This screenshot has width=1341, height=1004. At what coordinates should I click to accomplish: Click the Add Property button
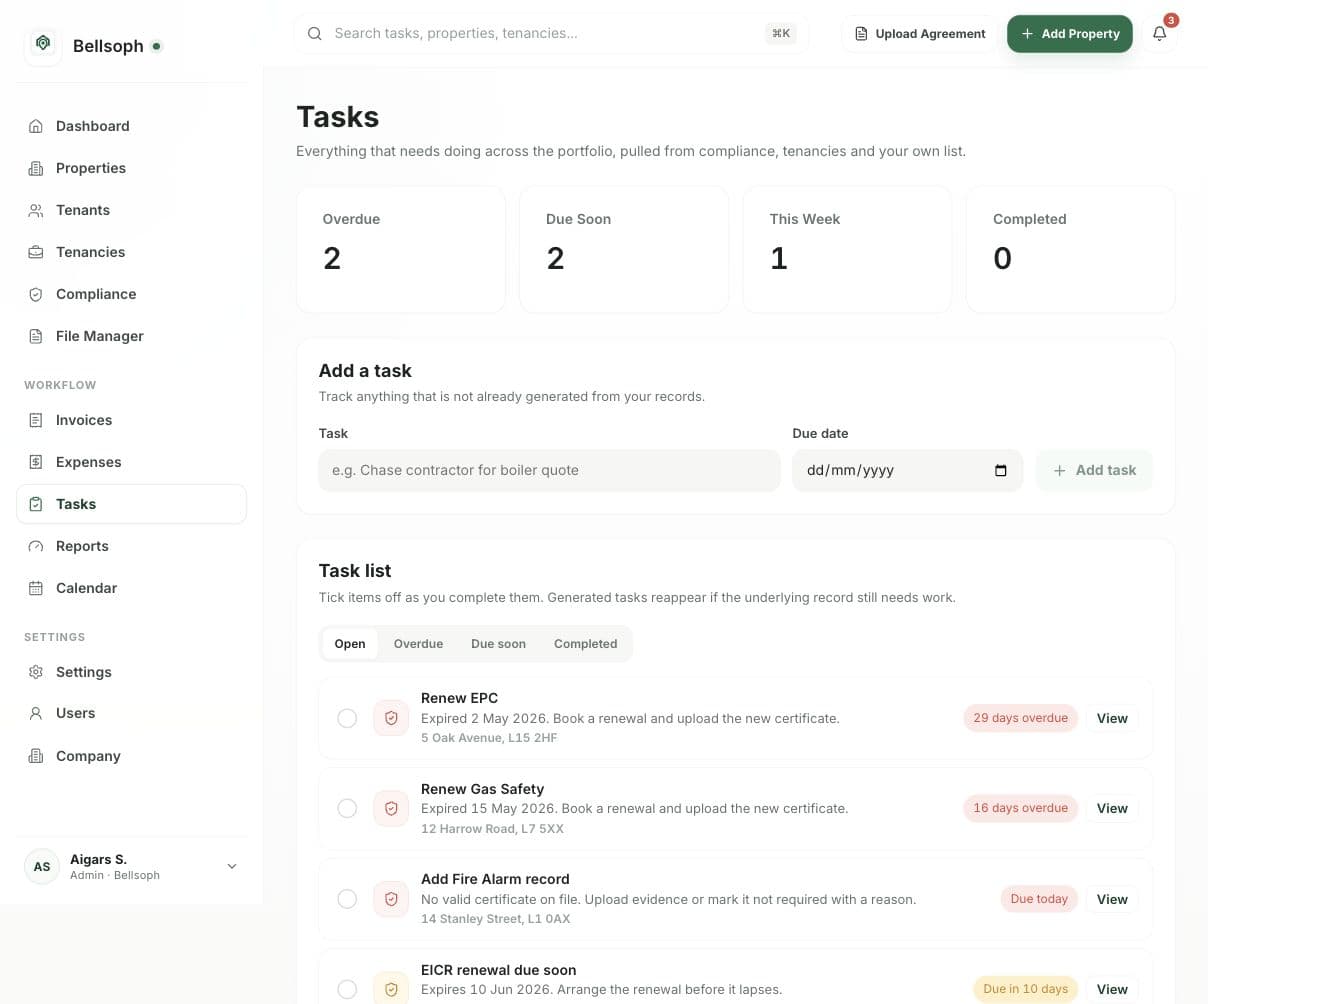point(1070,33)
